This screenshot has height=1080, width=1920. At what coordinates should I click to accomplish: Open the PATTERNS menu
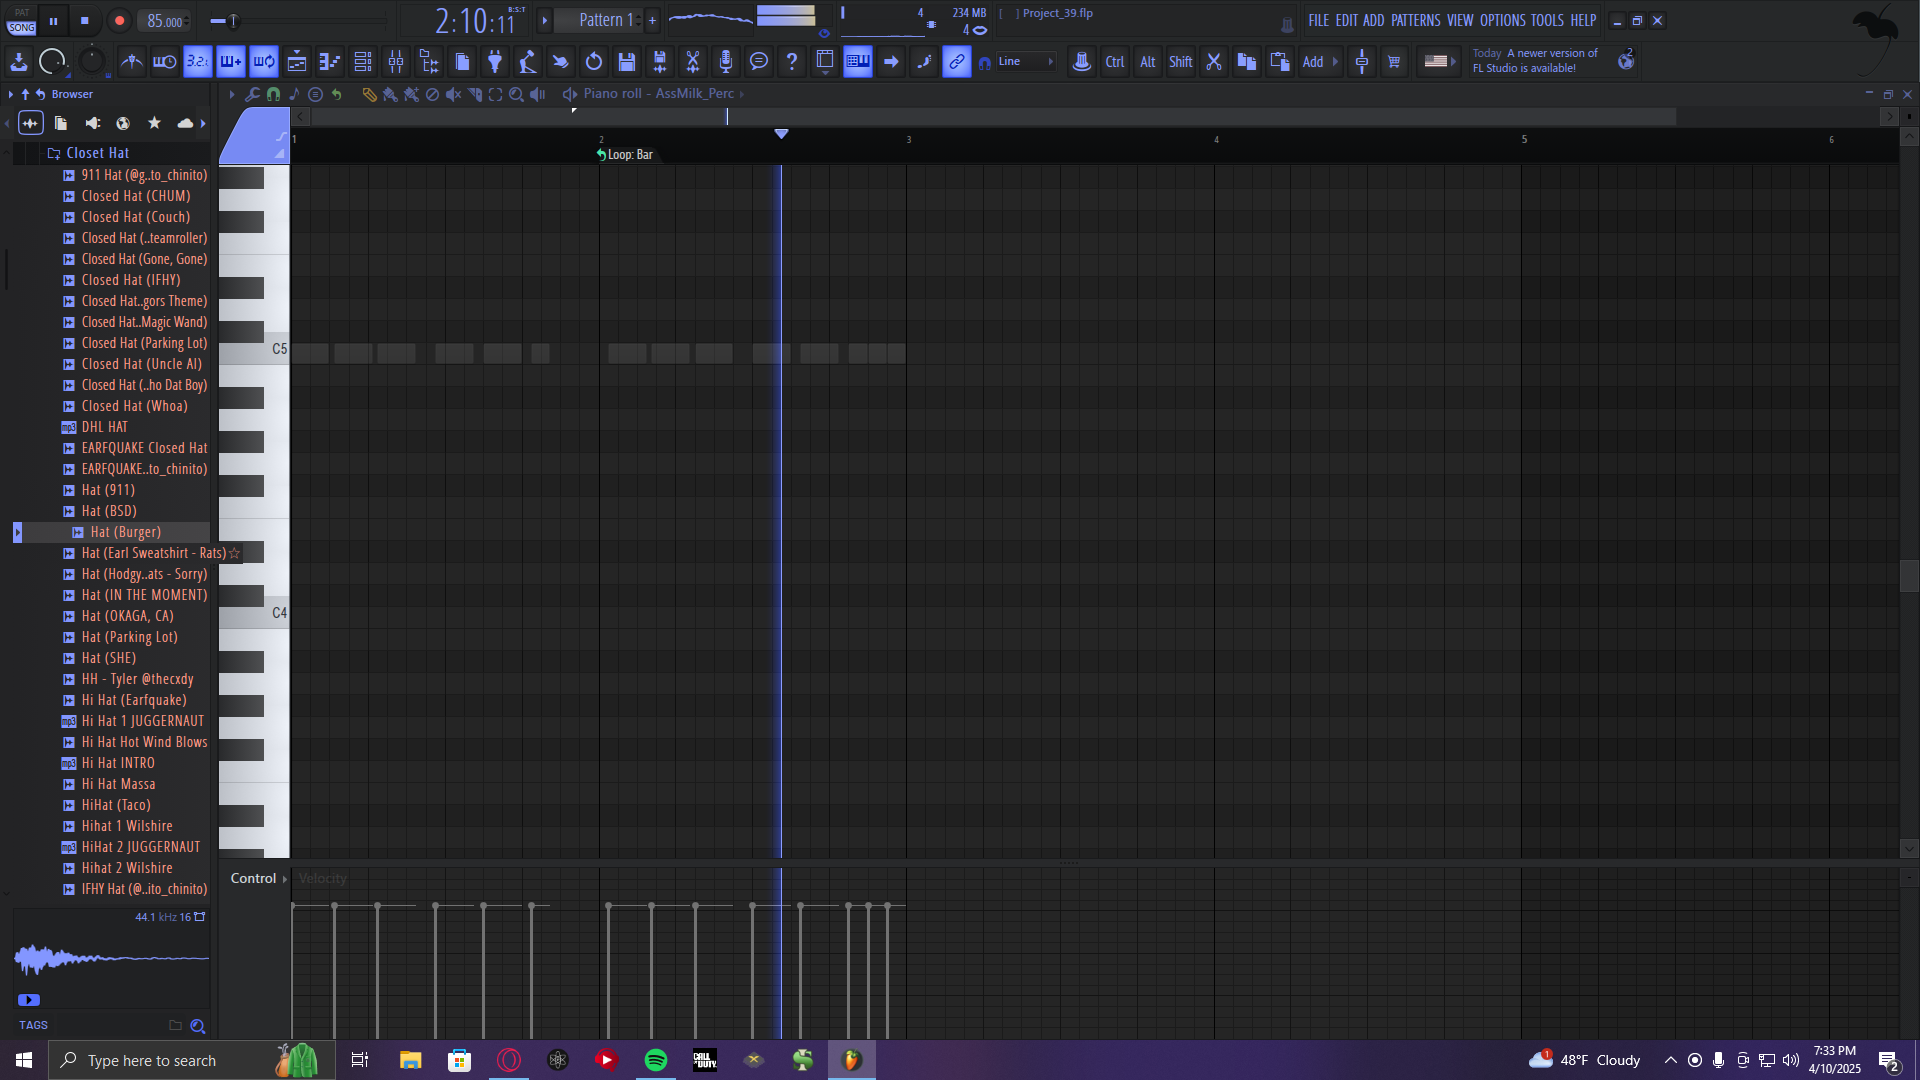(x=1415, y=20)
